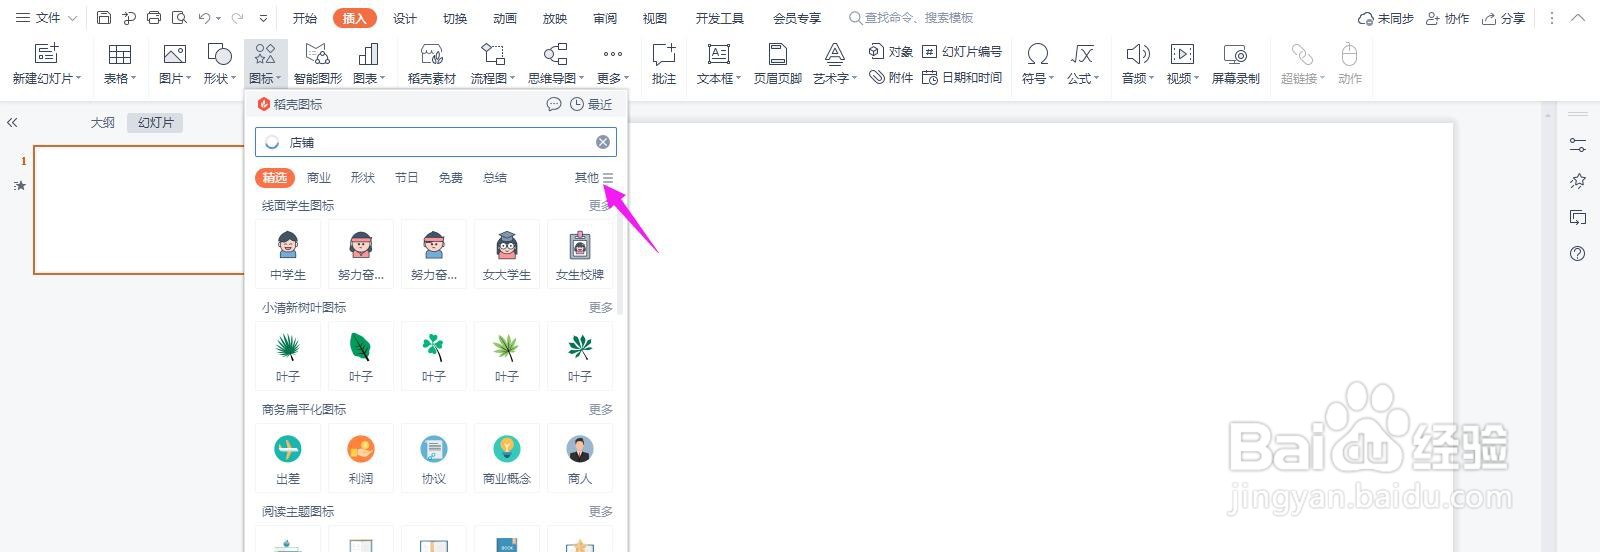Image resolution: width=1600 pixels, height=552 pixels.
Task: Select the 节日 category tab
Action: click(407, 178)
